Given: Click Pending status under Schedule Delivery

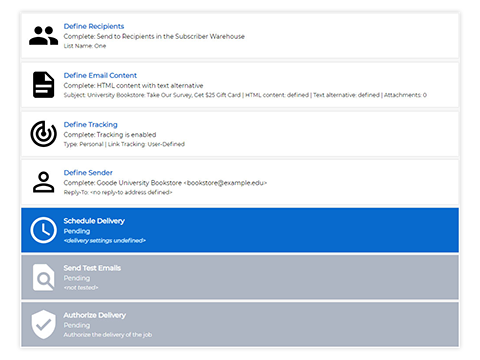Looking at the screenshot, I should [77, 231].
